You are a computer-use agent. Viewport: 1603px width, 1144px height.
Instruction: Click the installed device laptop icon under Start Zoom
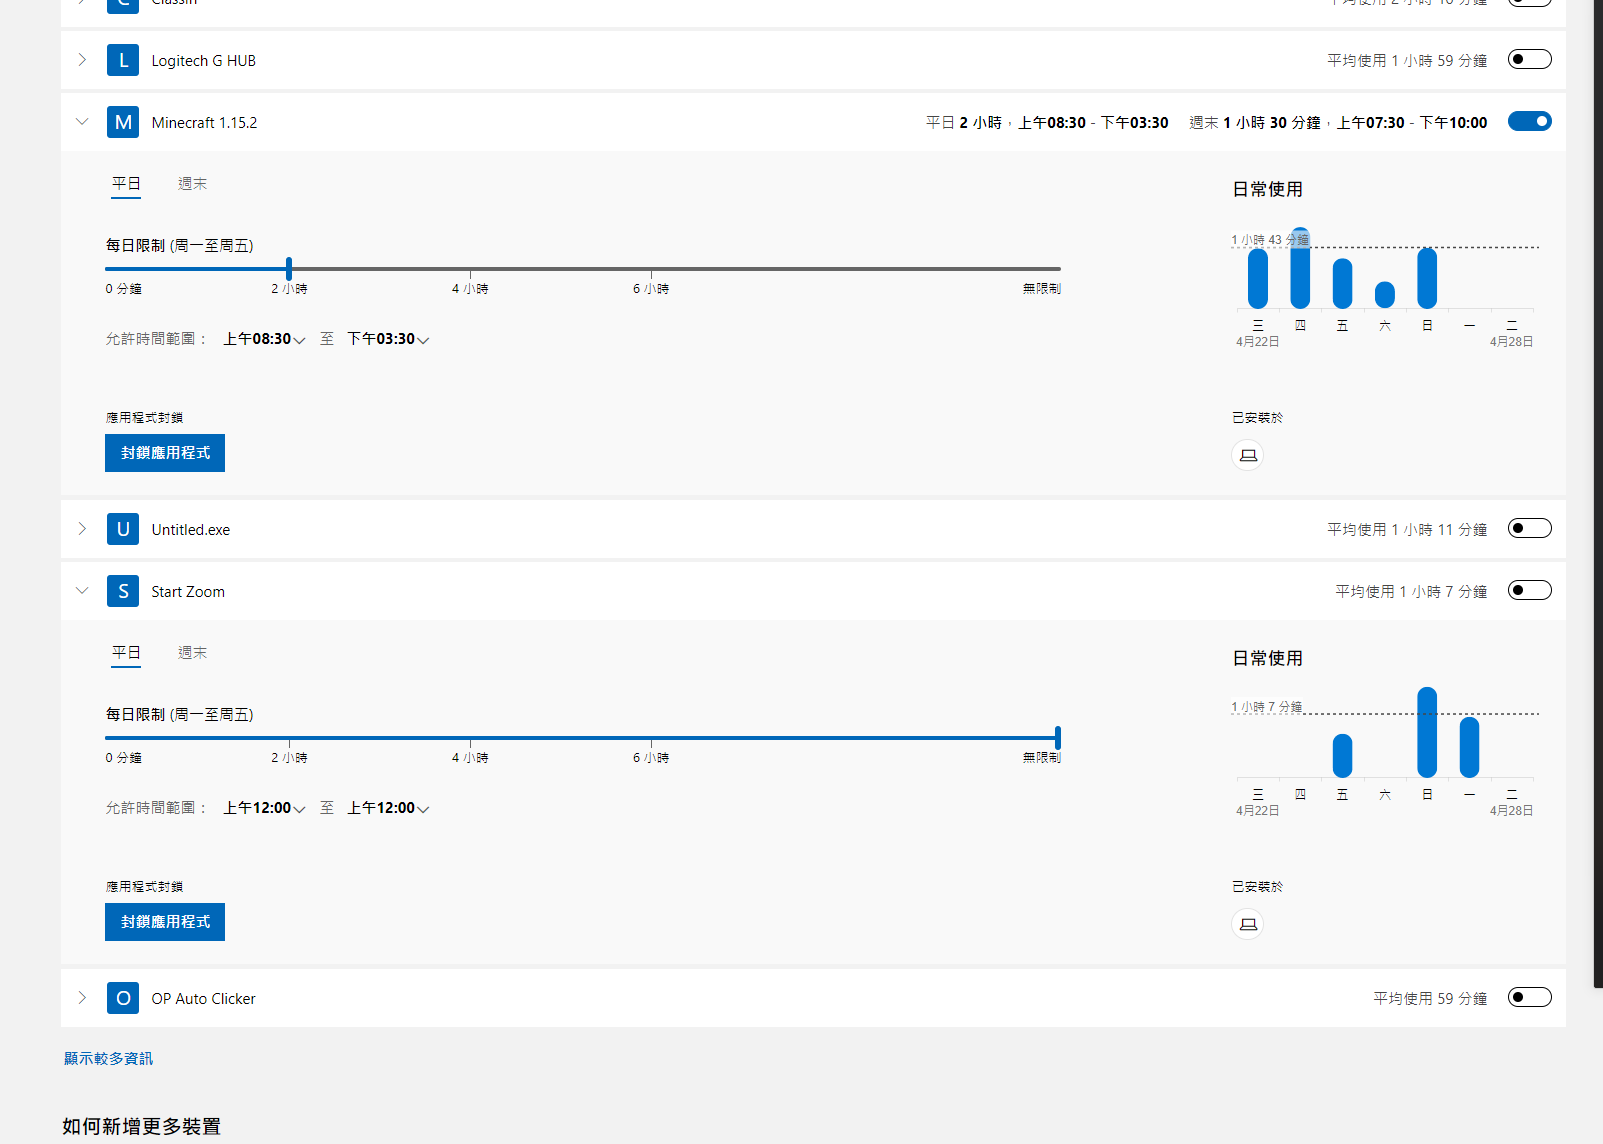pos(1248,924)
